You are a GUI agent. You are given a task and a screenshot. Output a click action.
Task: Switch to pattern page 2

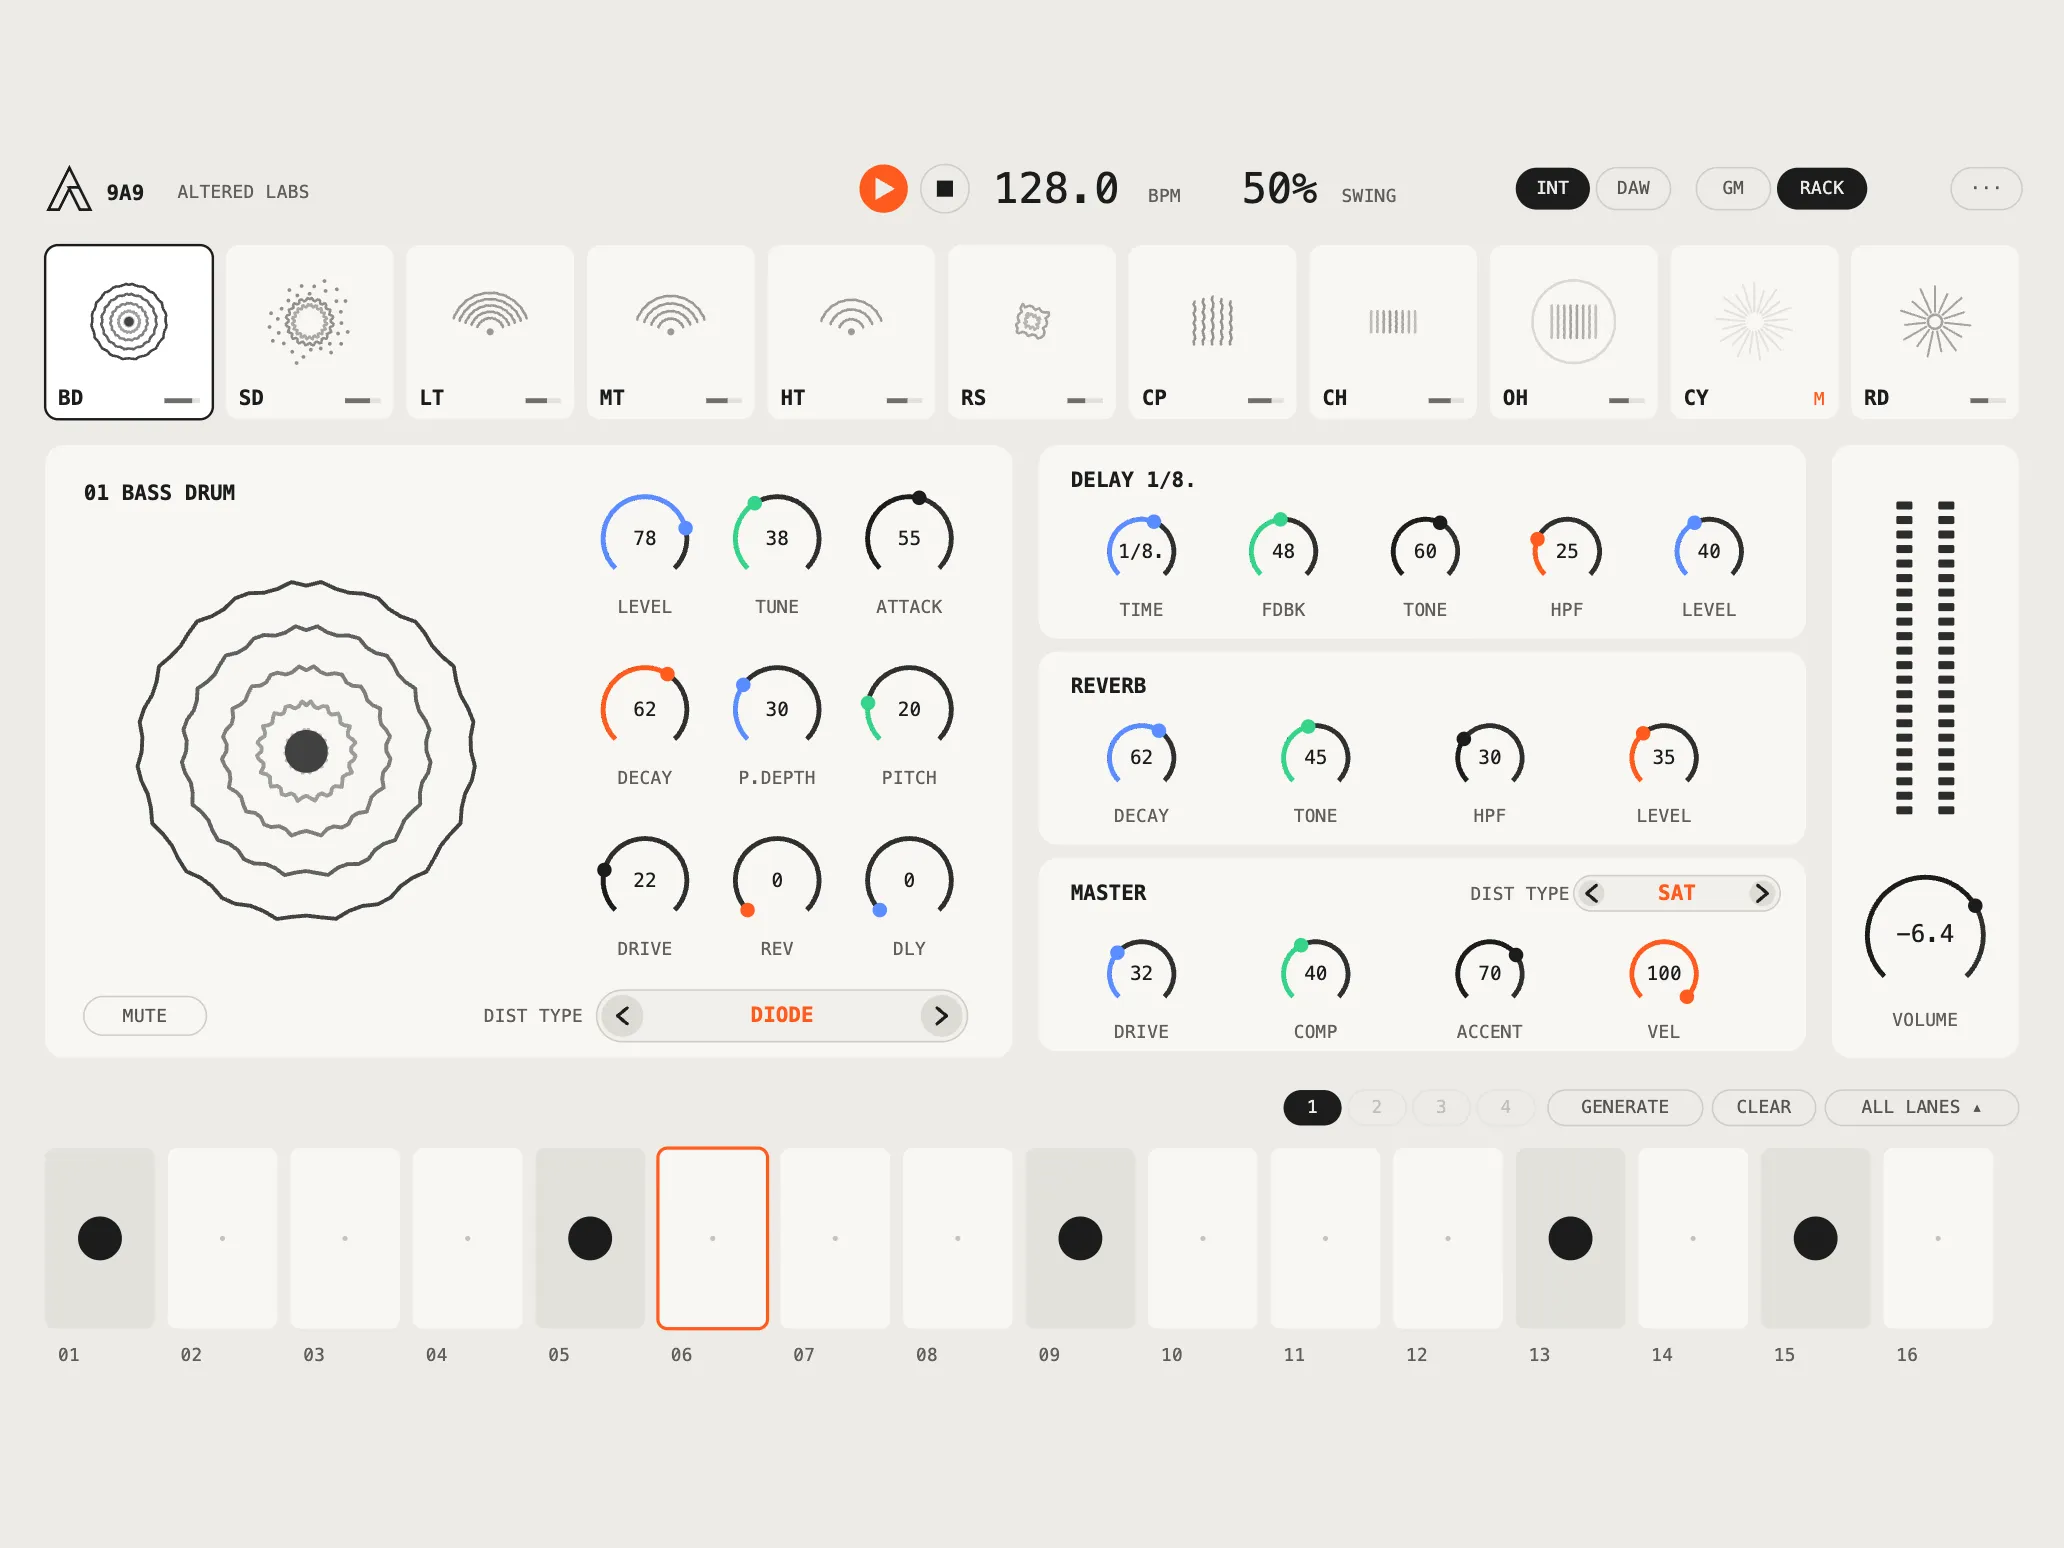pyautogui.click(x=1377, y=1107)
